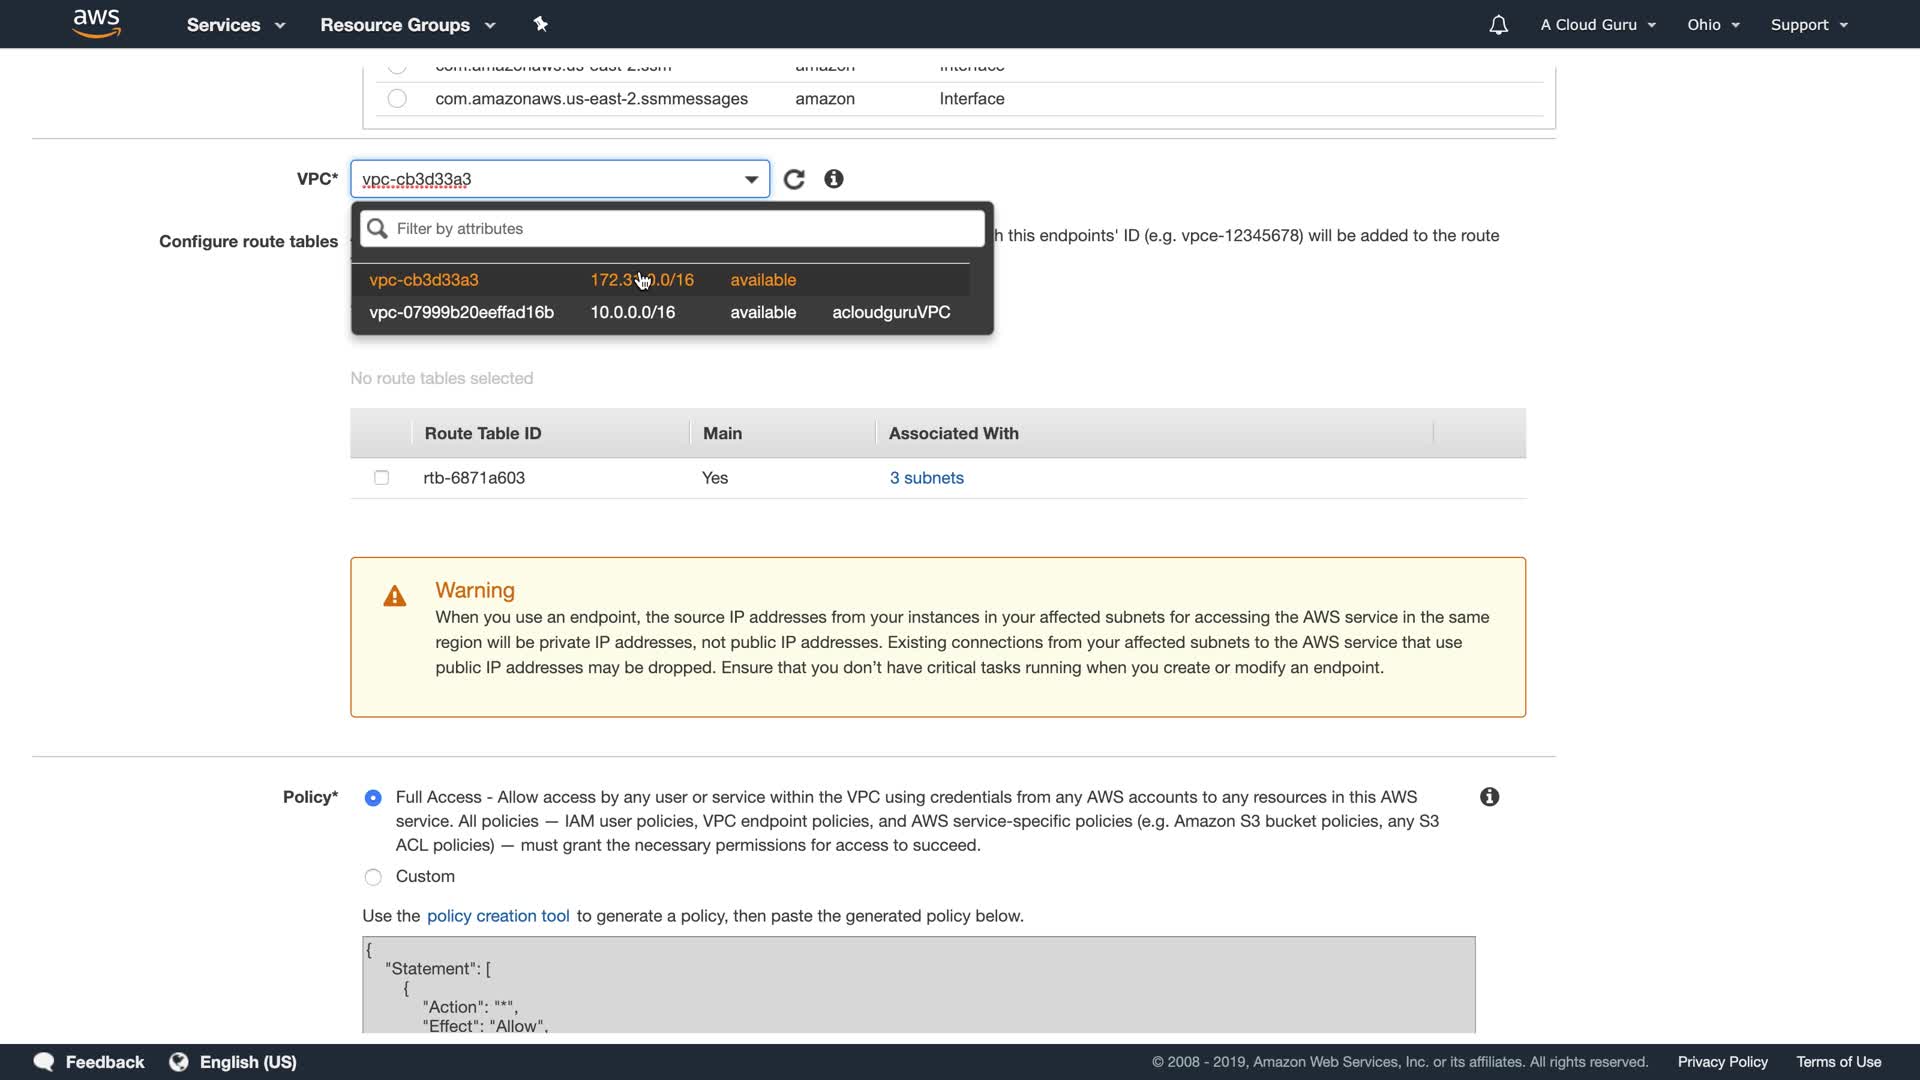Screen dimensions: 1920x1080
Task: Choose the vpc-cb3d33a3 dropdown entry
Action: 424,280
